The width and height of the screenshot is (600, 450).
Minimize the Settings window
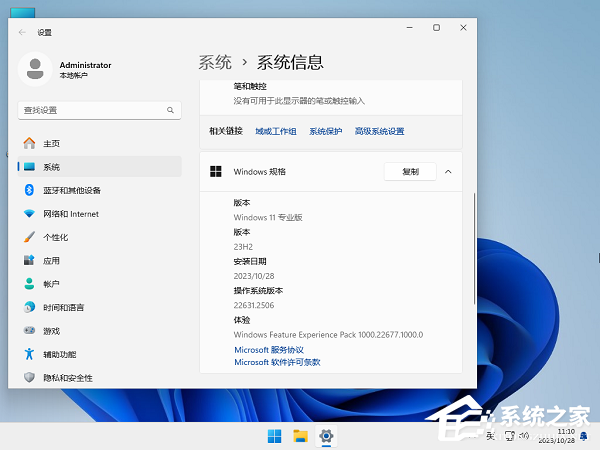[409, 28]
